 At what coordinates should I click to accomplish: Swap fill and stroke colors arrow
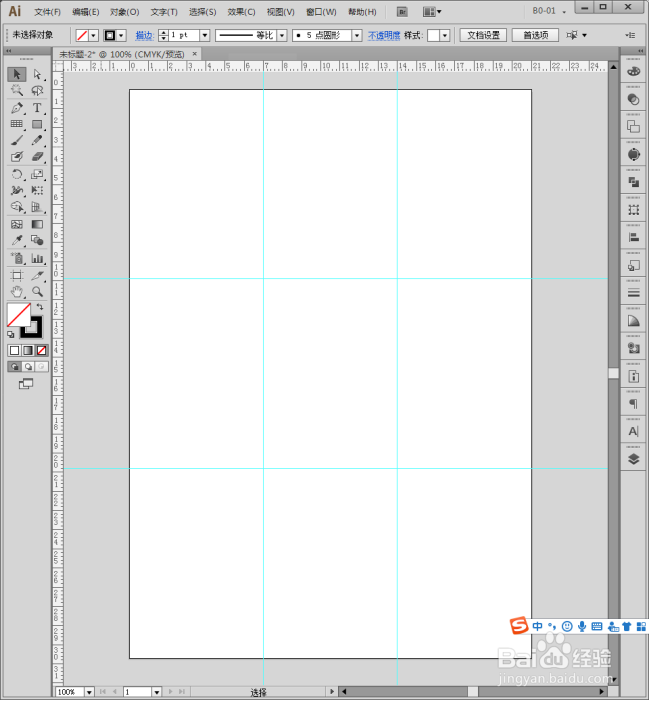pos(40,307)
